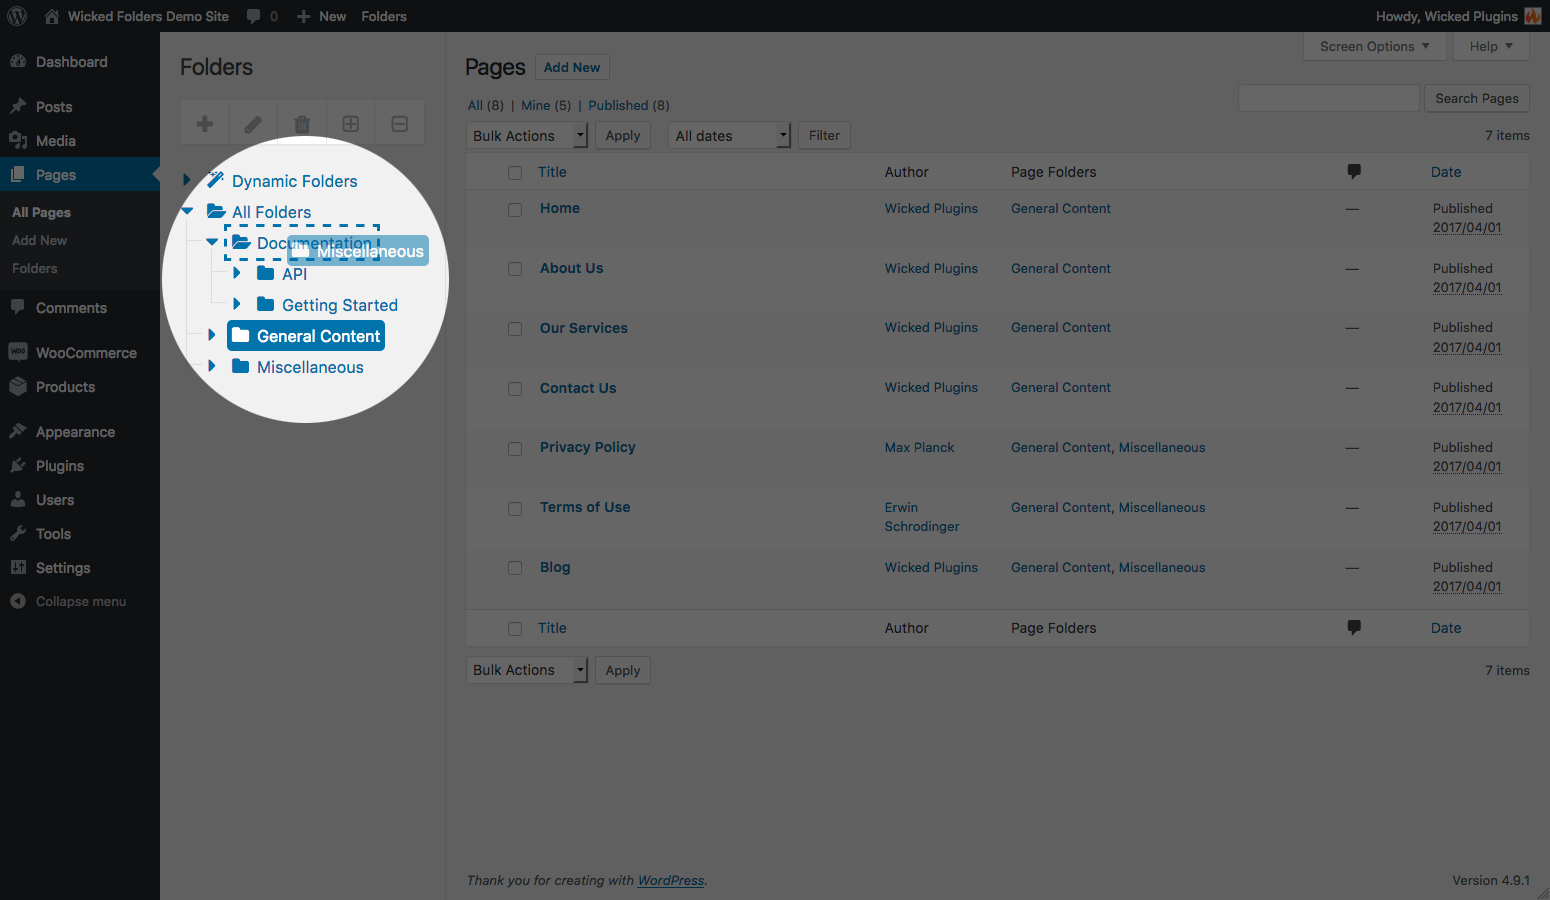Check the Contact Us row checkbox

(x=515, y=389)
